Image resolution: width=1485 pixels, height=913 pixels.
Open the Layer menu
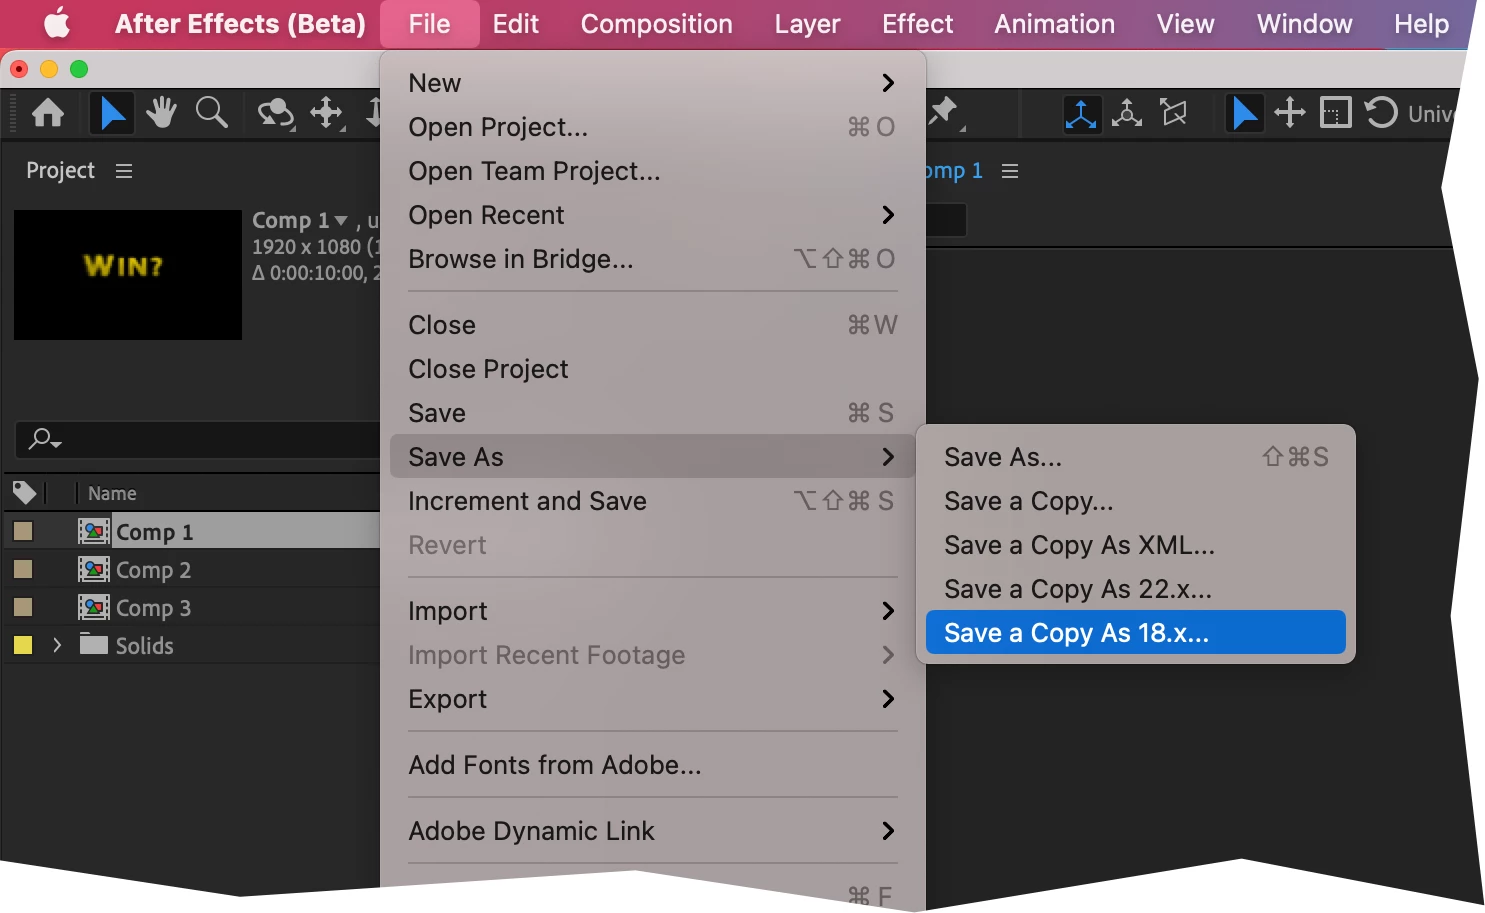[x=807, y=24]
